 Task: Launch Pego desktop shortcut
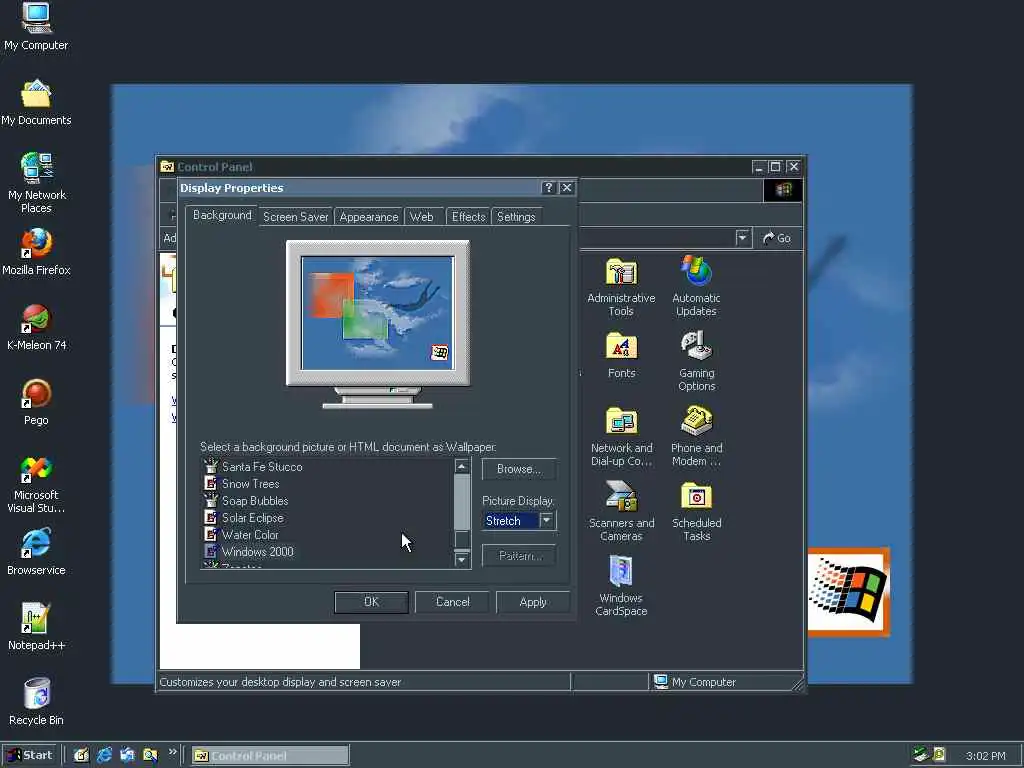coord(36,402)
